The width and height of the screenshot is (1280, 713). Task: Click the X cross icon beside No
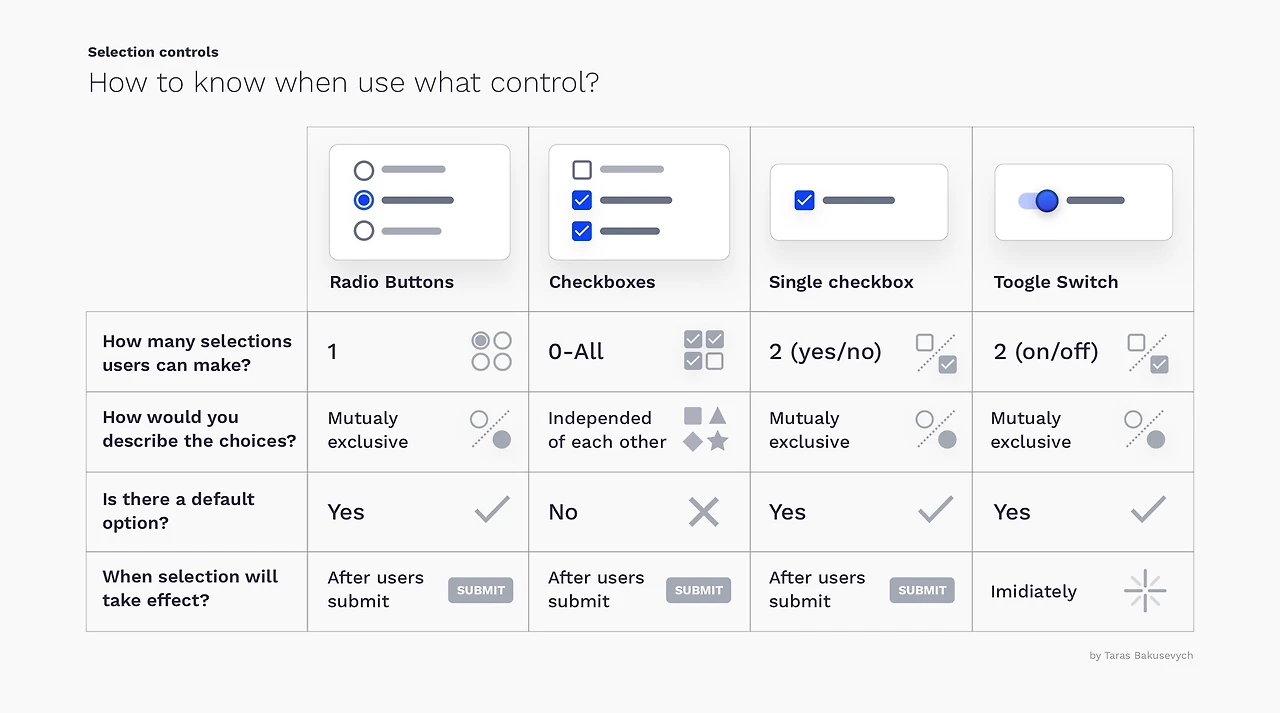pyautogui.click(x=704, y=512)
